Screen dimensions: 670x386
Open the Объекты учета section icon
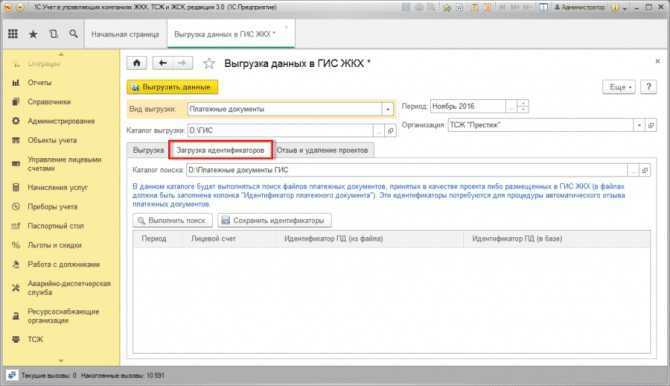16,140
